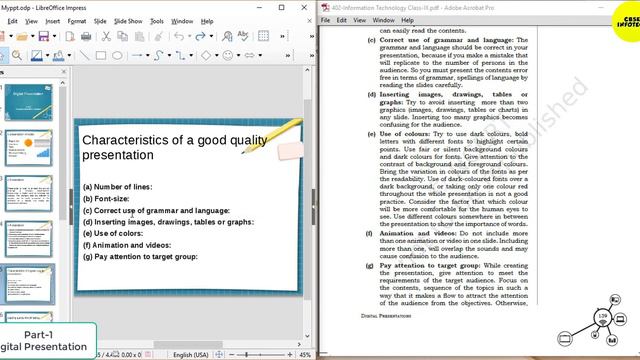The width and height of the screenshot is (640, 360).
Task: Click the '(e) Use of colors:' bullet text
Action: coord(113,233)
